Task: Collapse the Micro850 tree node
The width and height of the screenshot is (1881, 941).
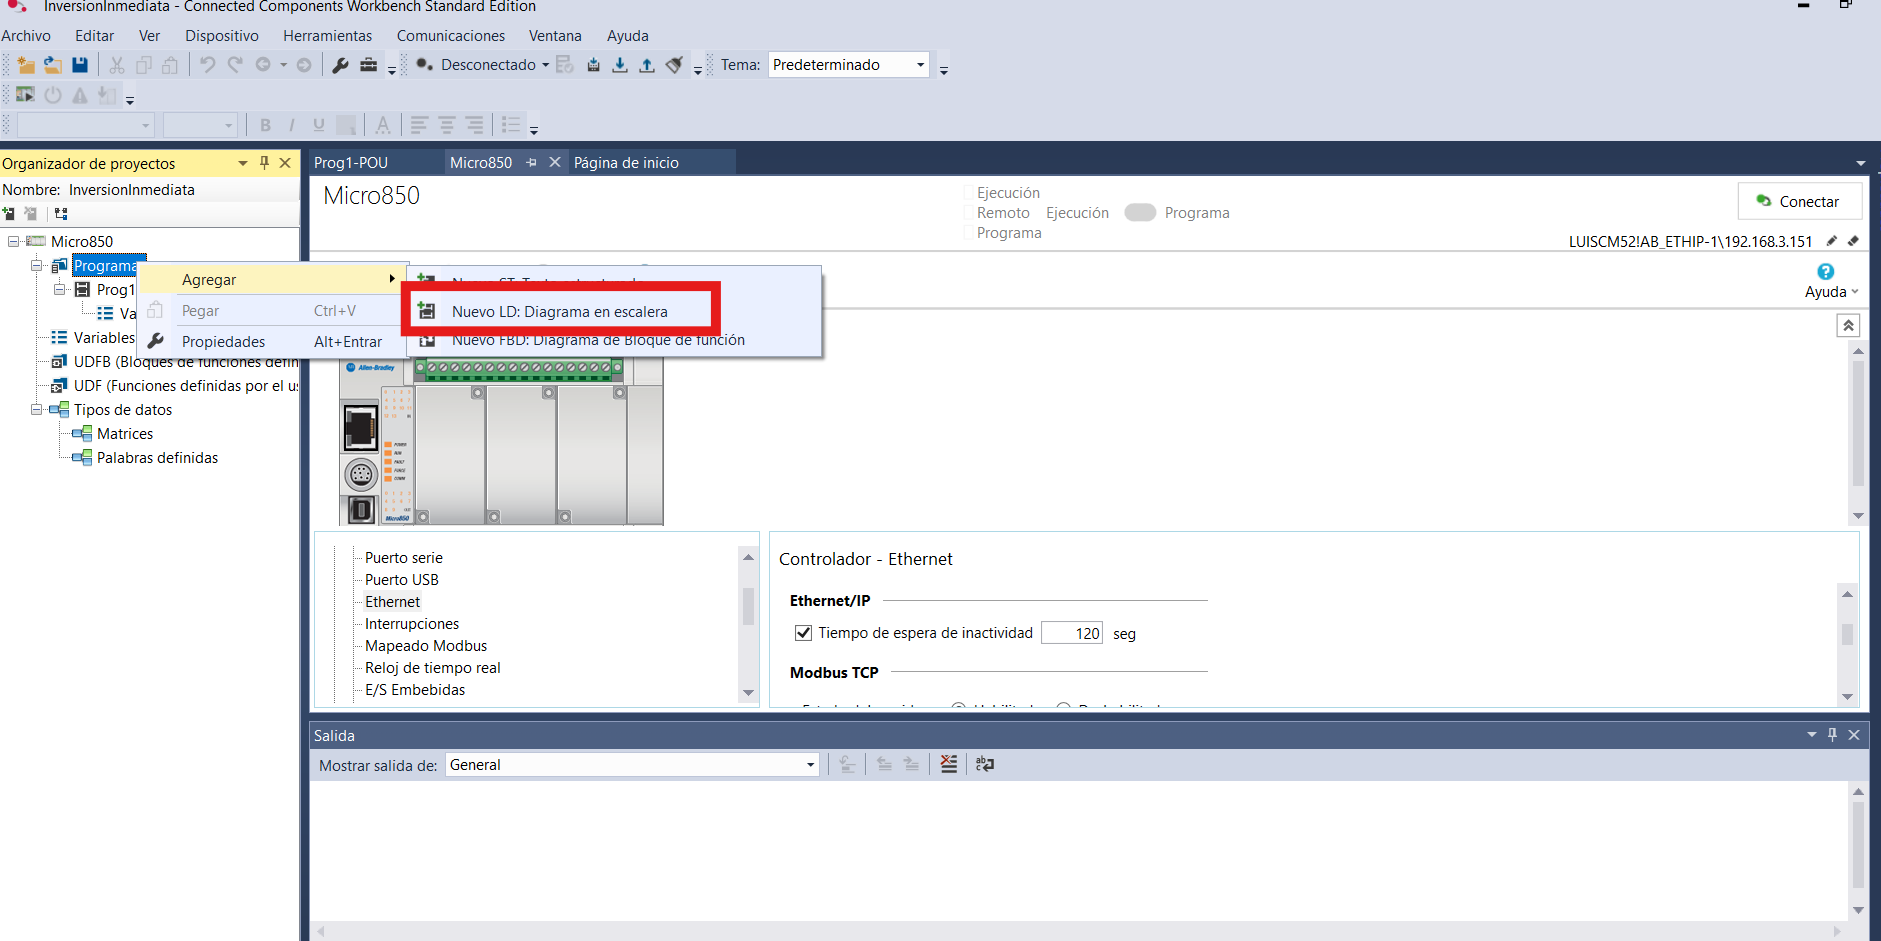Action: tap(14, 241)
